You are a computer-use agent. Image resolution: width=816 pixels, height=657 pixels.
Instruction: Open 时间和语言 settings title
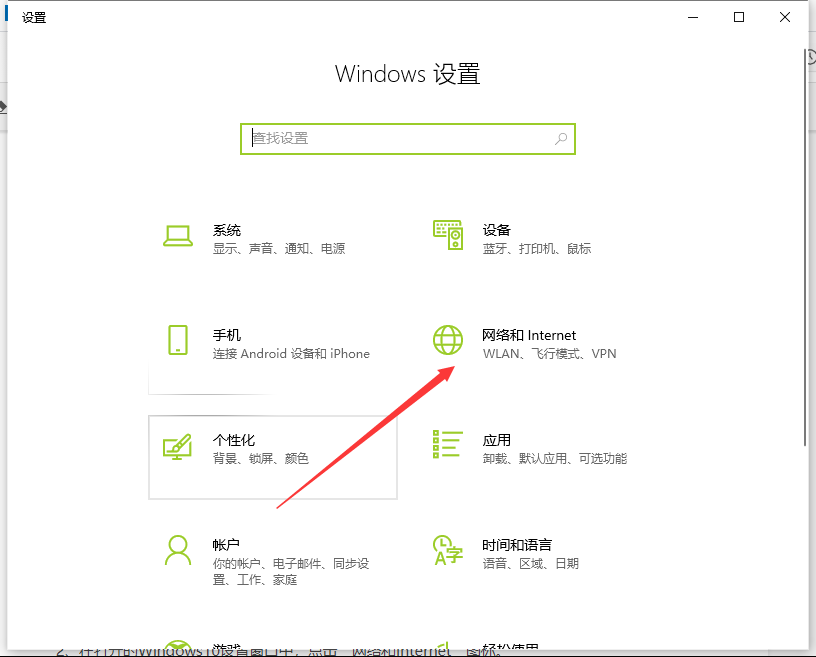point(516,545)
